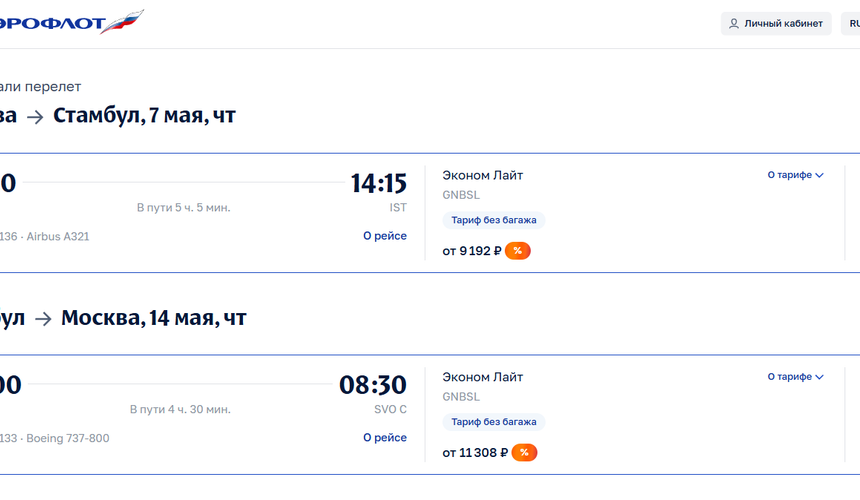Viewport: 860px width, 500px height.
Task: Click the orange % badge beside 11 308 ₽
Action: click(524, 453)
